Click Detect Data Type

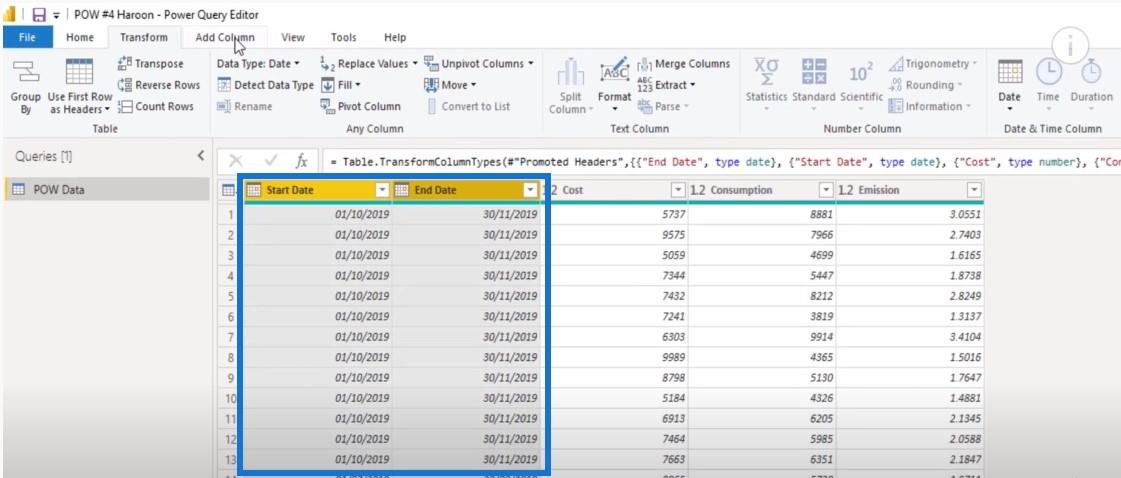click(265, 85)
